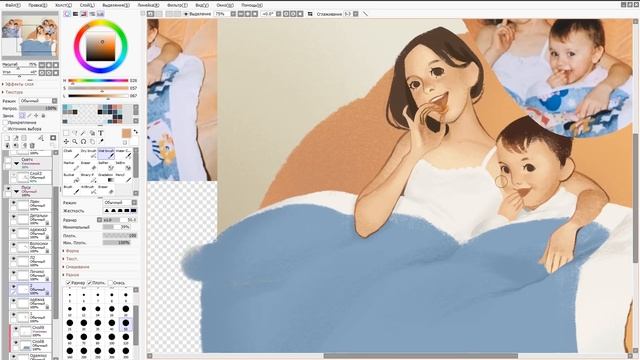Collapse the Свиты layer group
Screen dimensions: 640x360
pos(17,163)
